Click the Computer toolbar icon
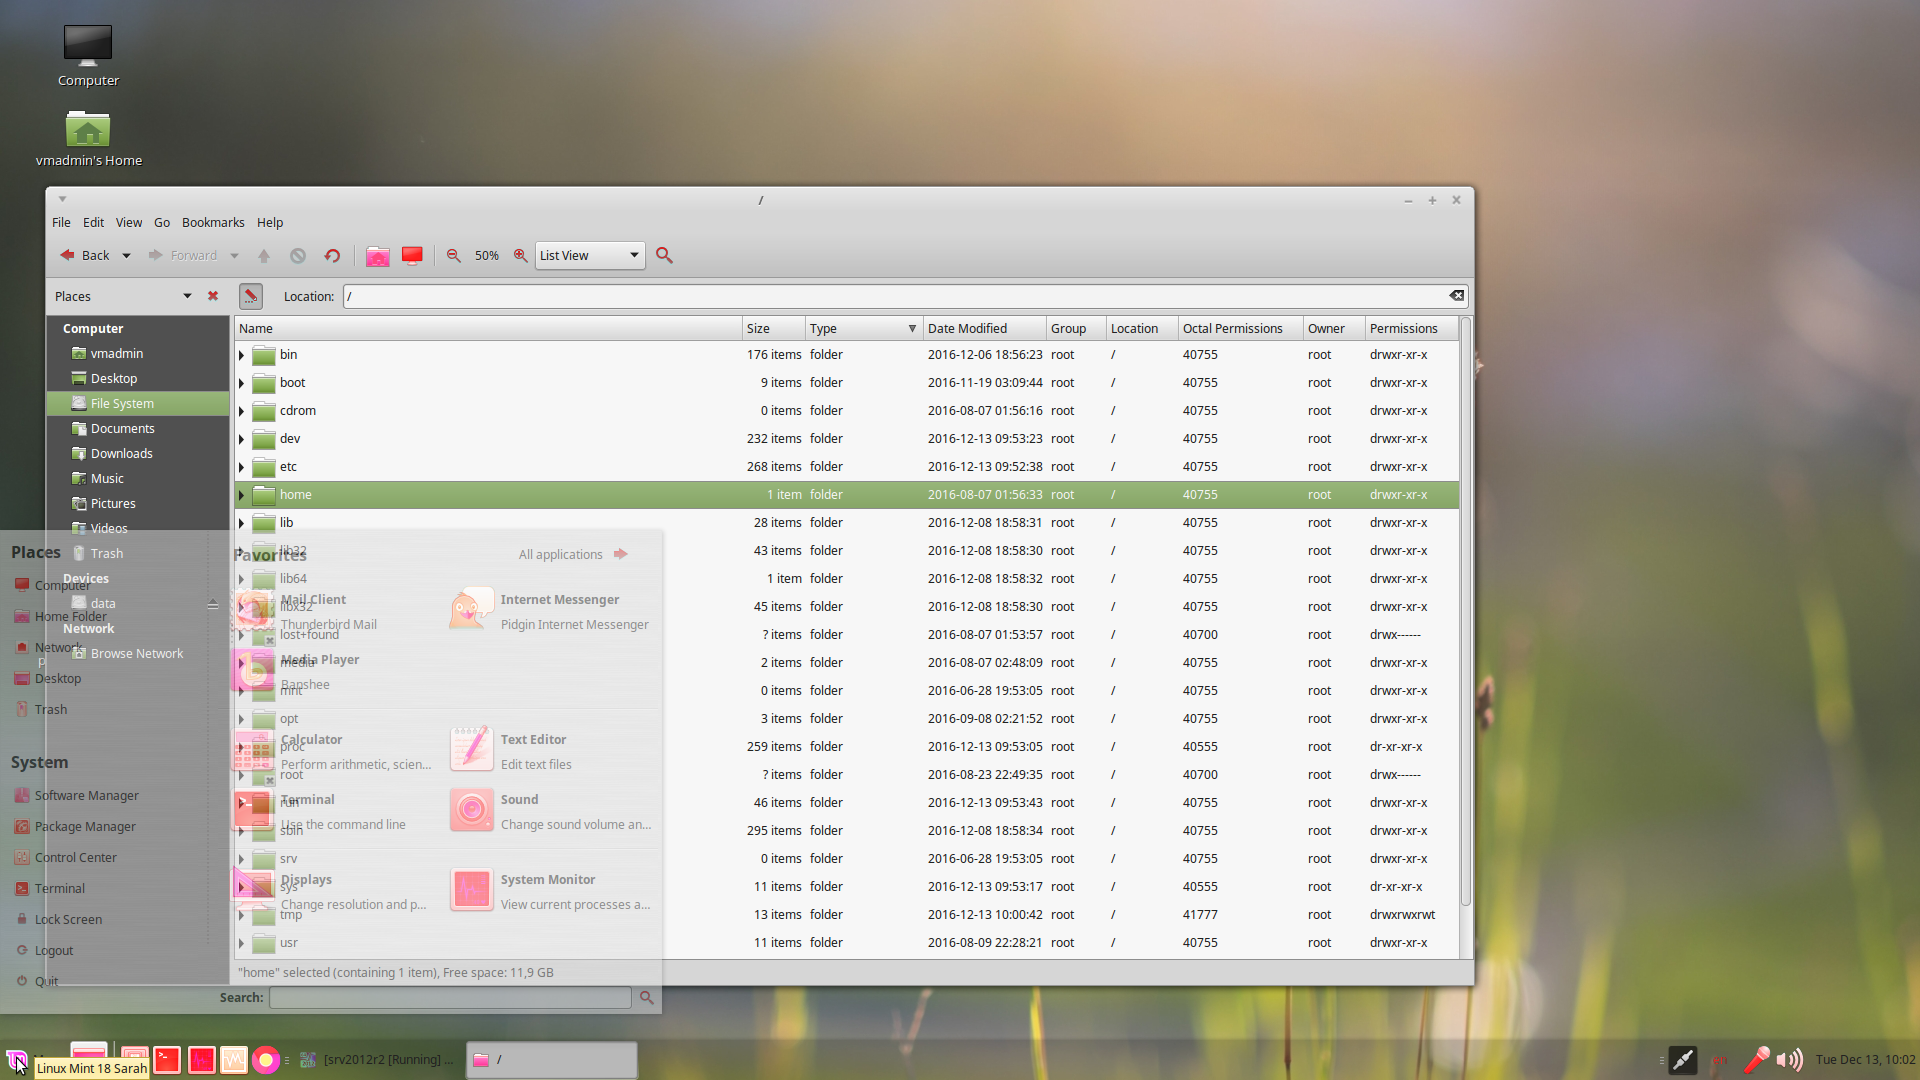Viewport: 1920px width, 1080px height. pyautogui.click(x=412, y=256)
